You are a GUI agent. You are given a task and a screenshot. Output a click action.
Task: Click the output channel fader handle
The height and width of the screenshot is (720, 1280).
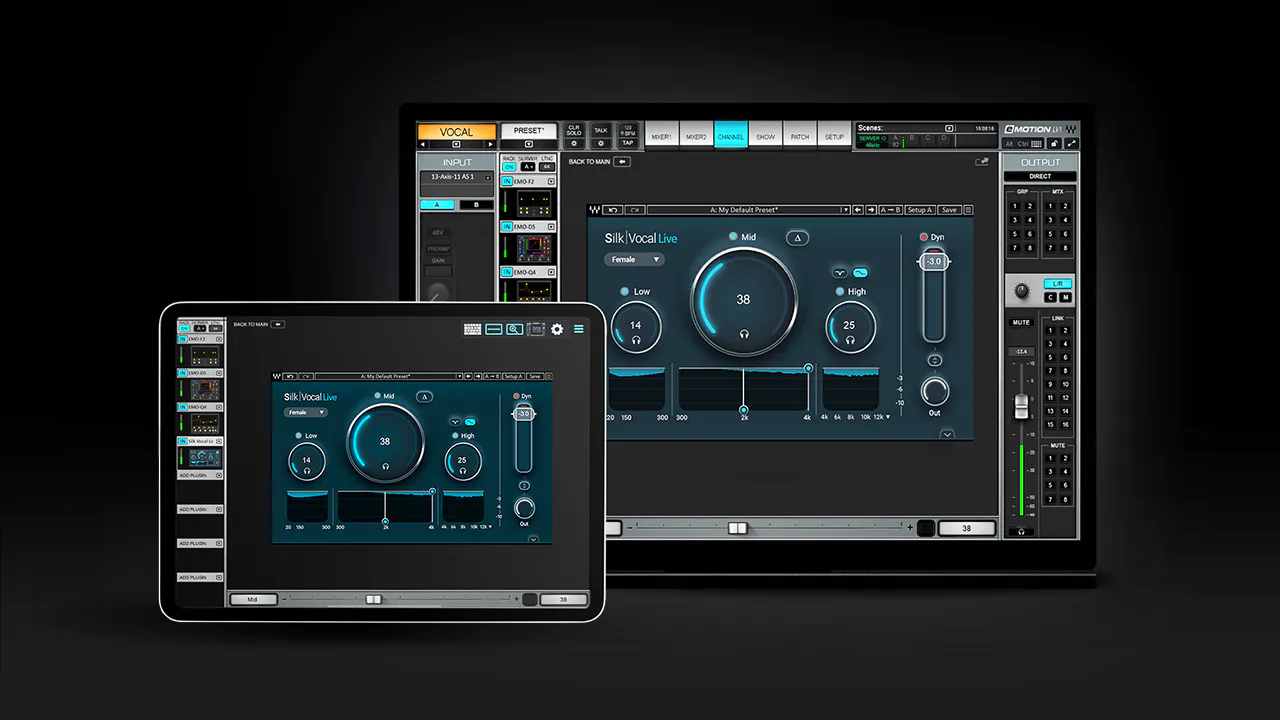(x=1021, y=406)
